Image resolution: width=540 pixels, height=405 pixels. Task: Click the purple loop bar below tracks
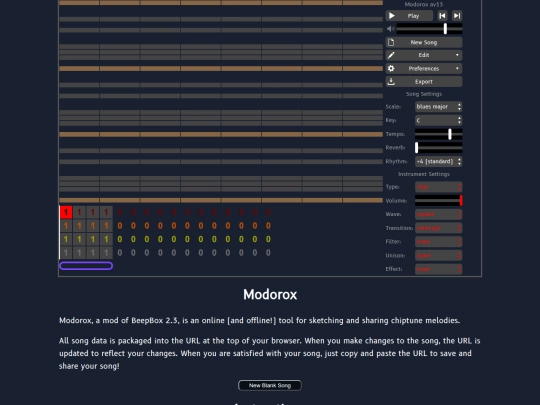86,266
